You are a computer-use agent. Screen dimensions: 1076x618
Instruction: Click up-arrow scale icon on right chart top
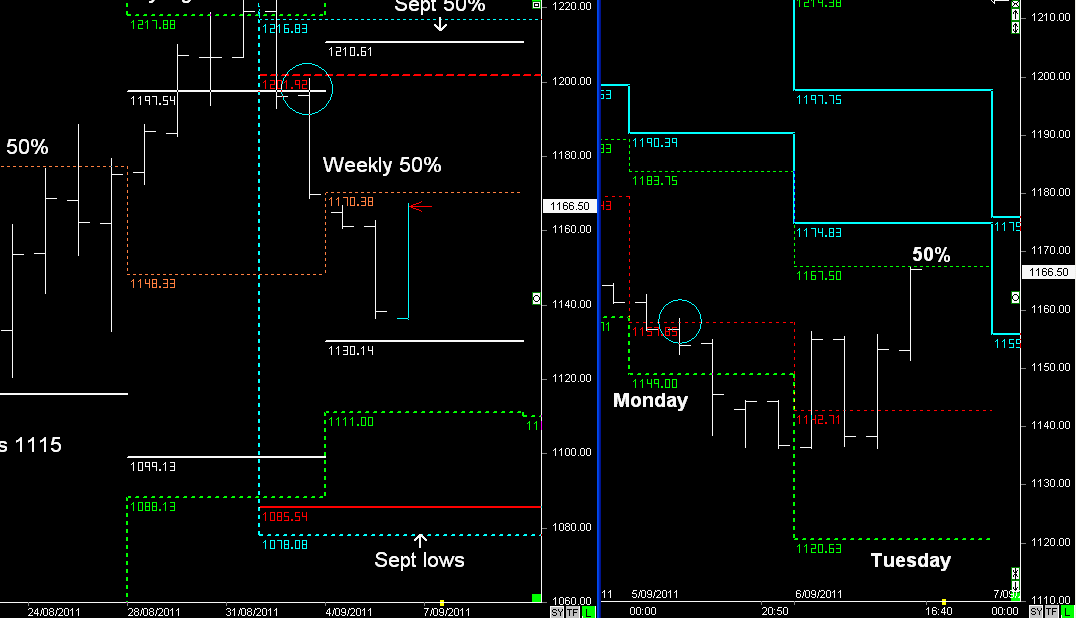(x=1016, y=14)
